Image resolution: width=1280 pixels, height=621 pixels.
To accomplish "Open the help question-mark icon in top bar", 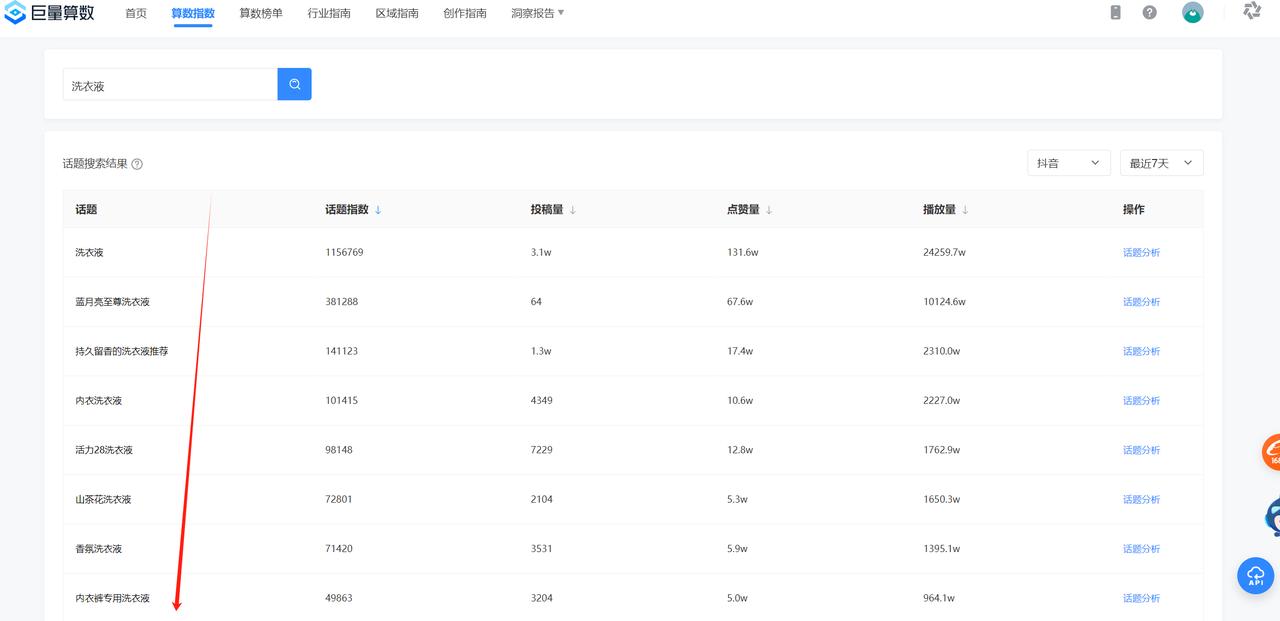I will (x=1149, y=12).
